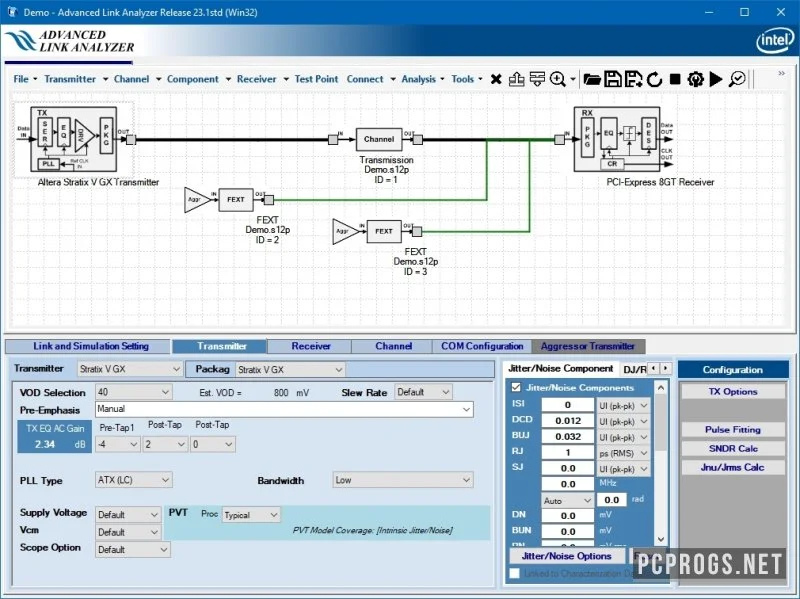The width and height of the screenshot is (800, 599).
Task: Click the Aggr triangle feeding FEXT ID 3
Action: (344, 232)
